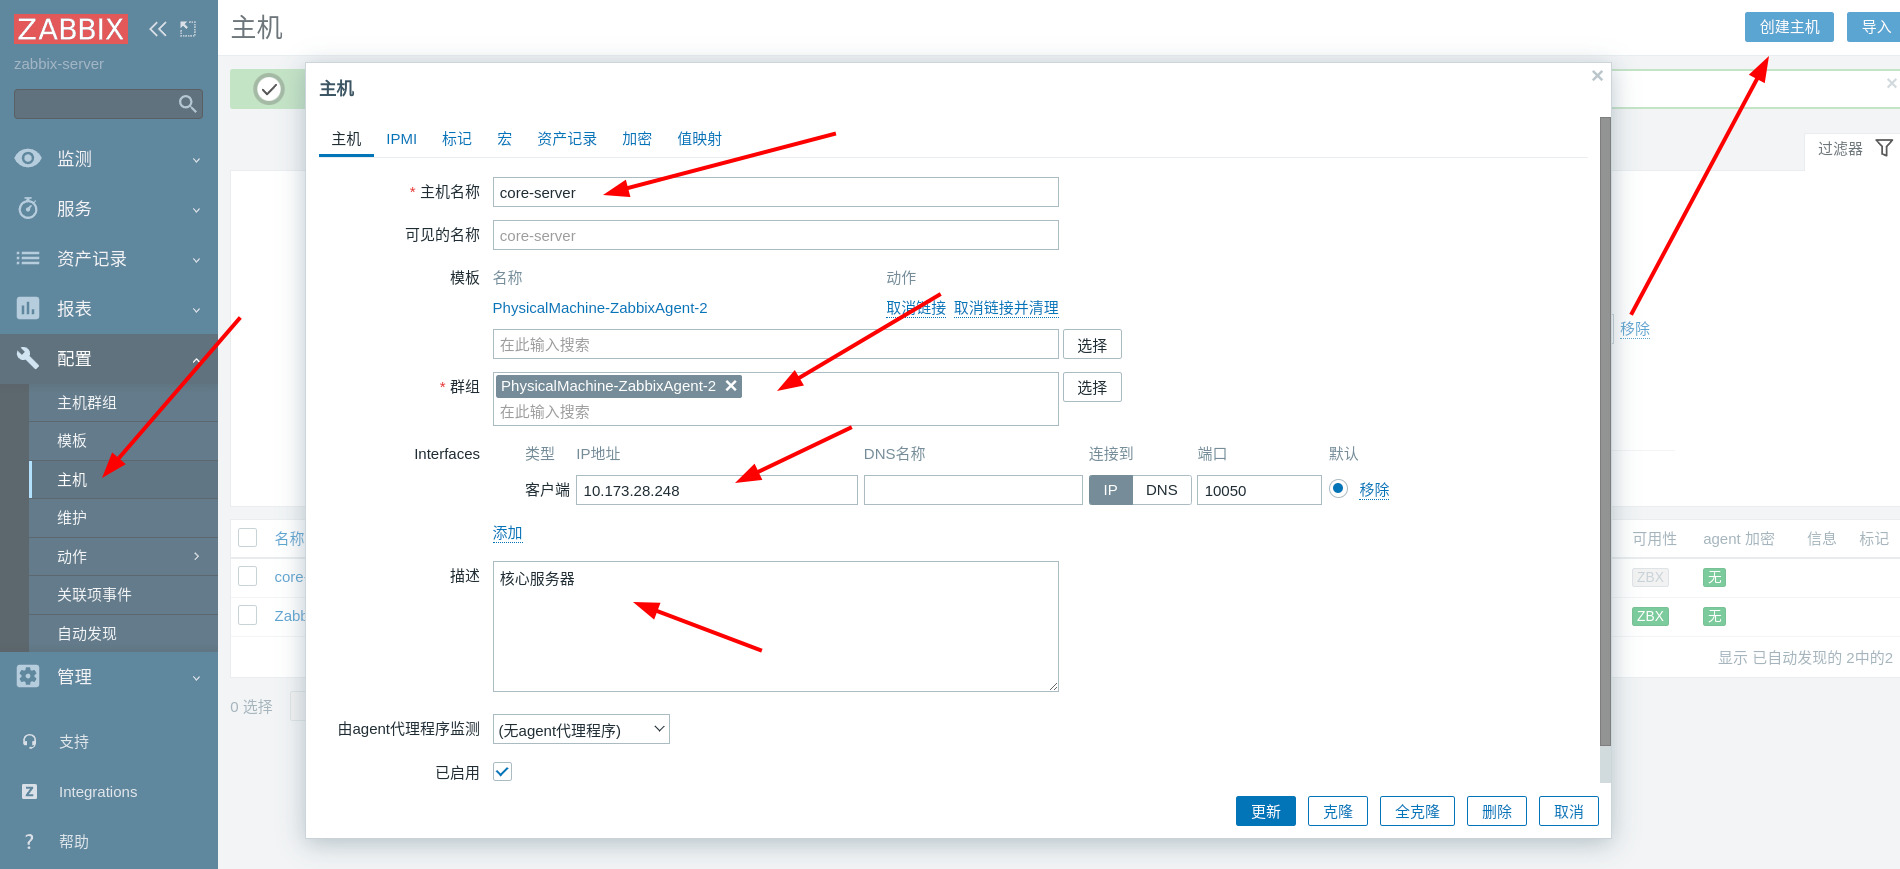The width and height of the screenshot is (1900, 869).
Task: Switch connection mode to DNS
Action: [1161, 490]
